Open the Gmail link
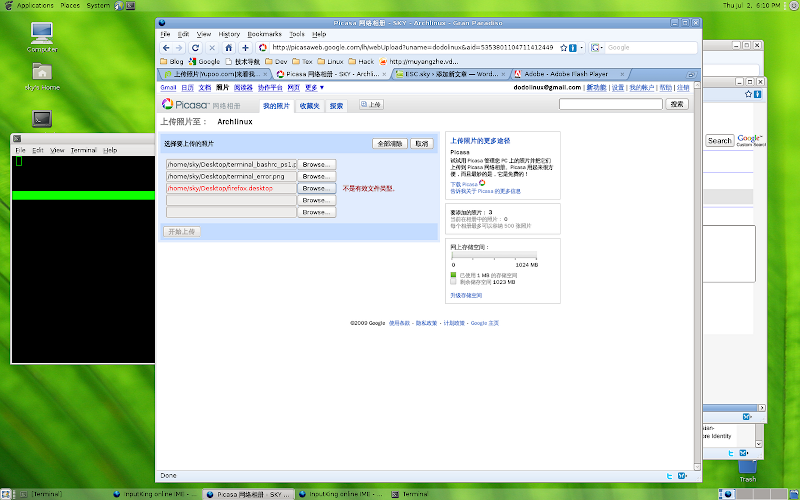This screenshot has width=800, height=500. pyautogui.click(x=168, y=88)
